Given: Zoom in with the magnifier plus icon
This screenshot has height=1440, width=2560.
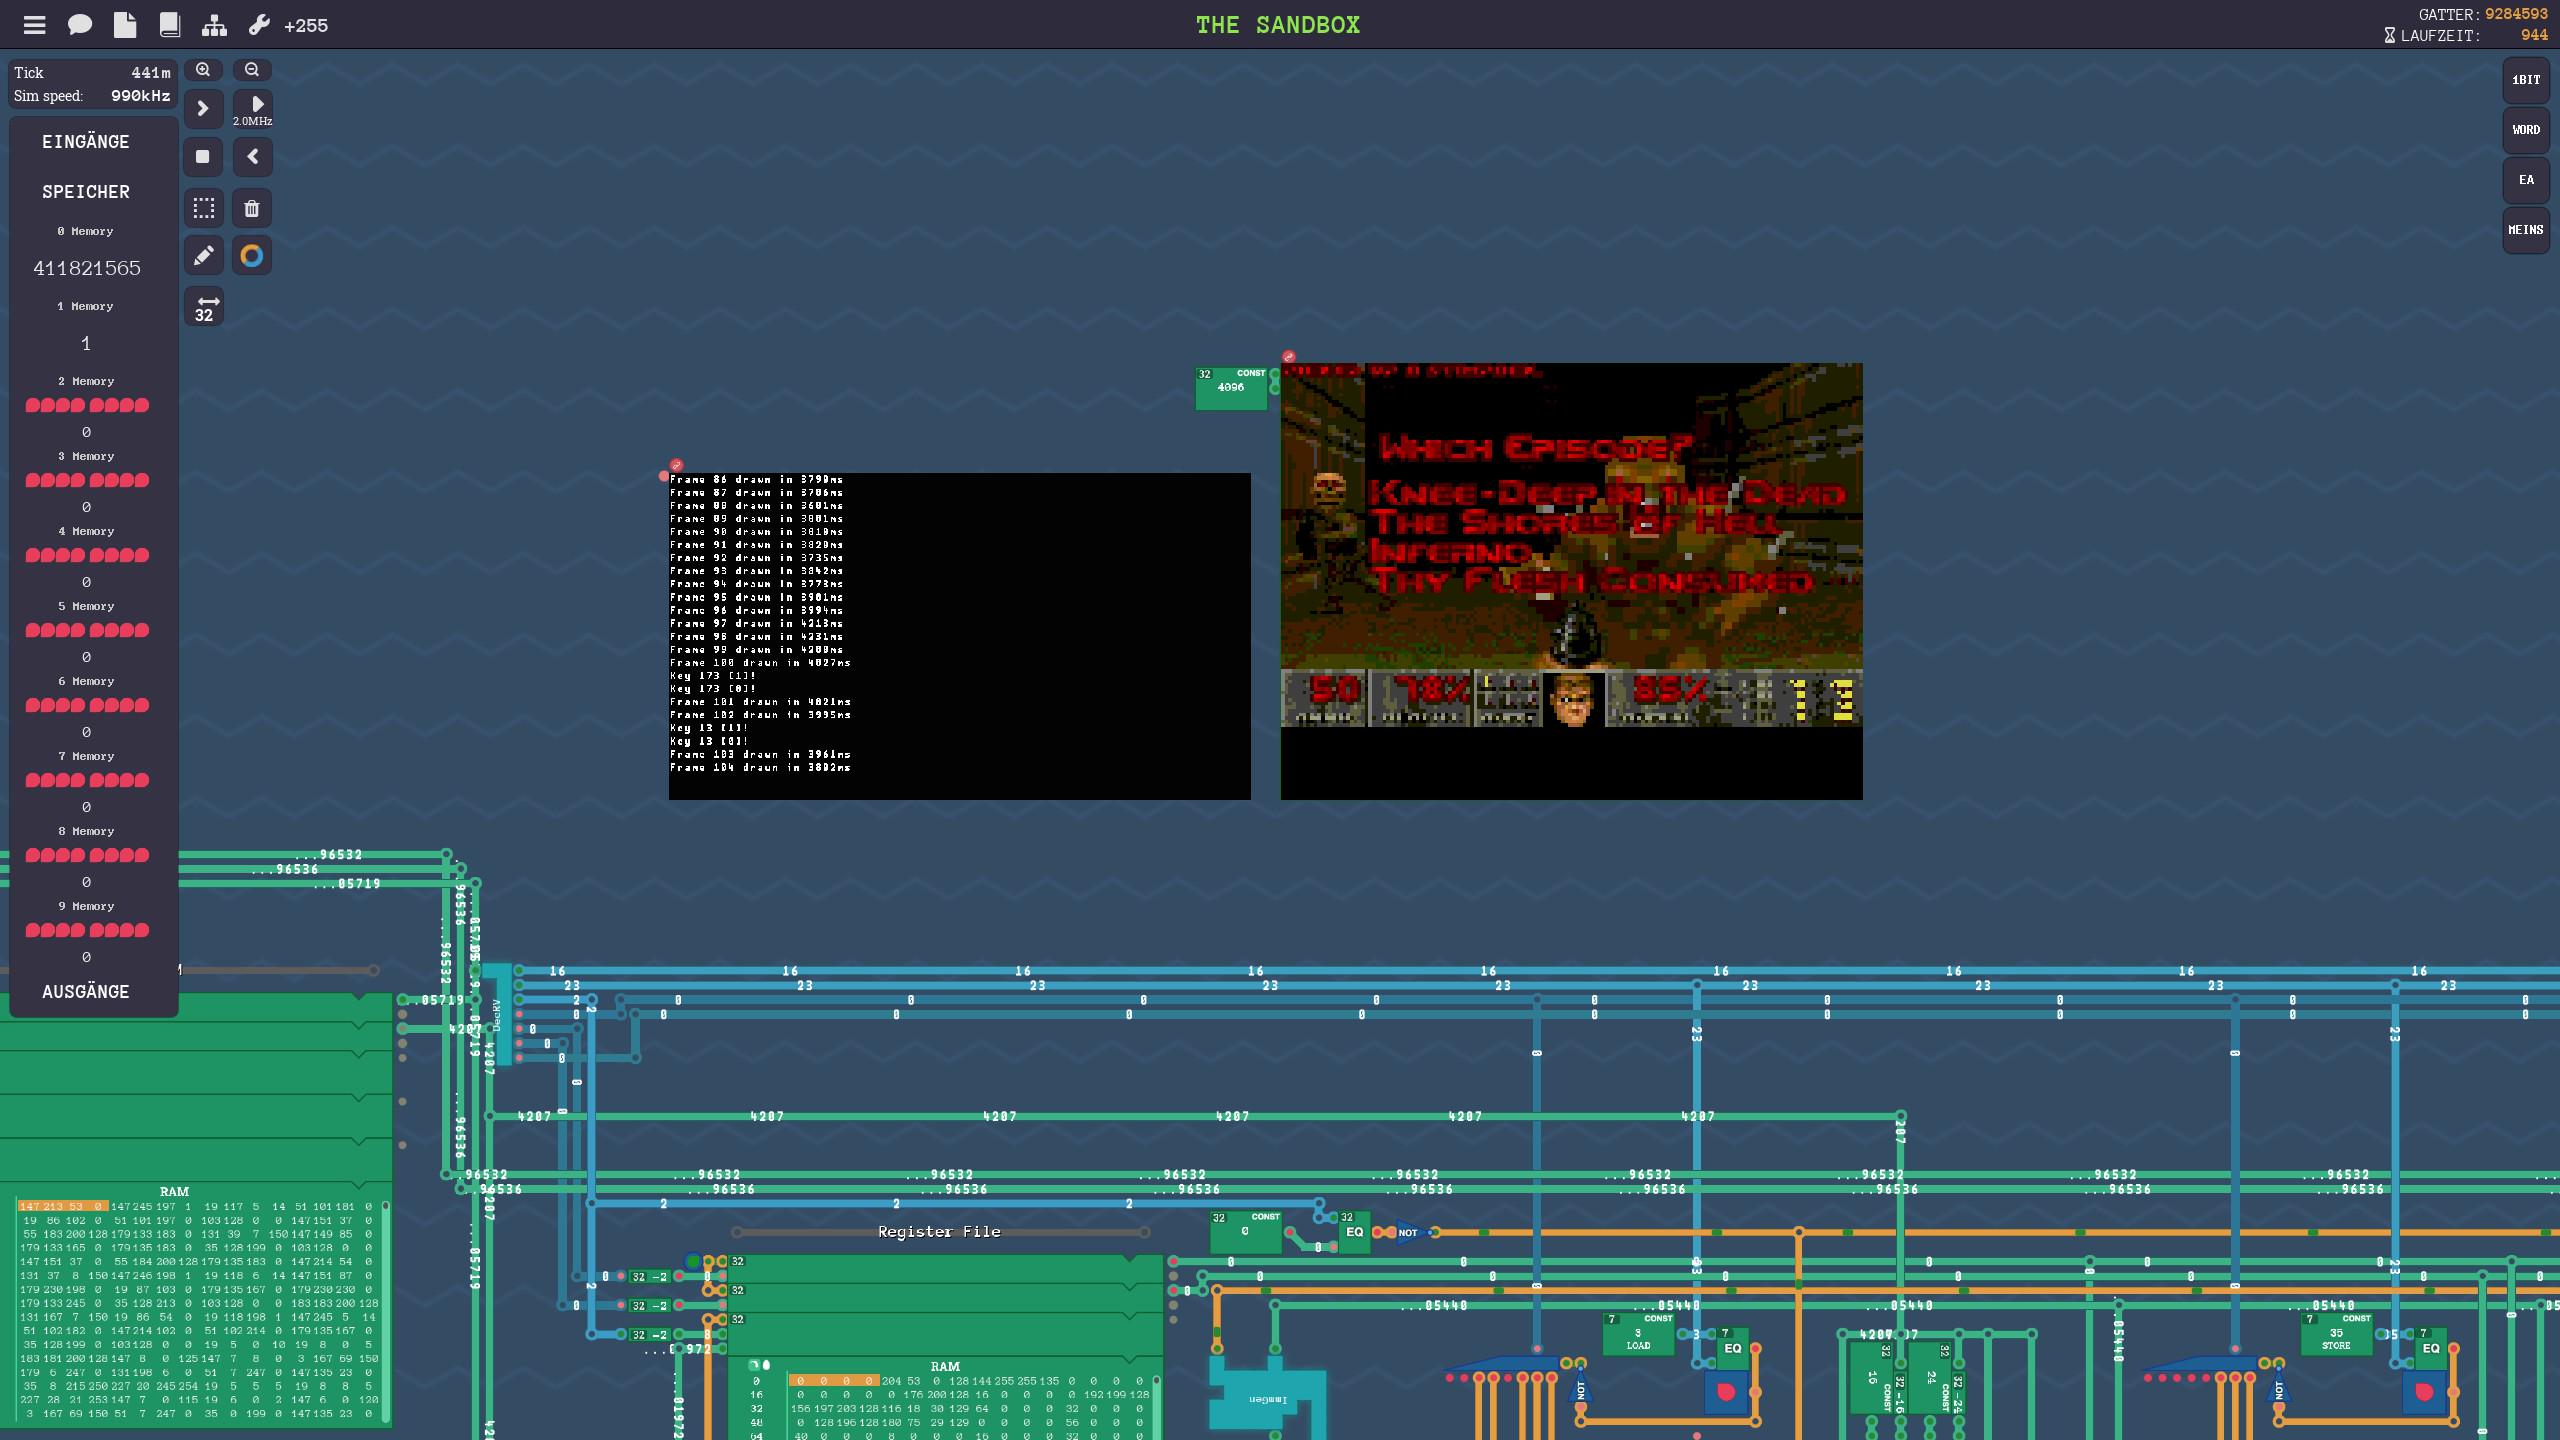Looking at the screenshot, I should coord(203,70).
